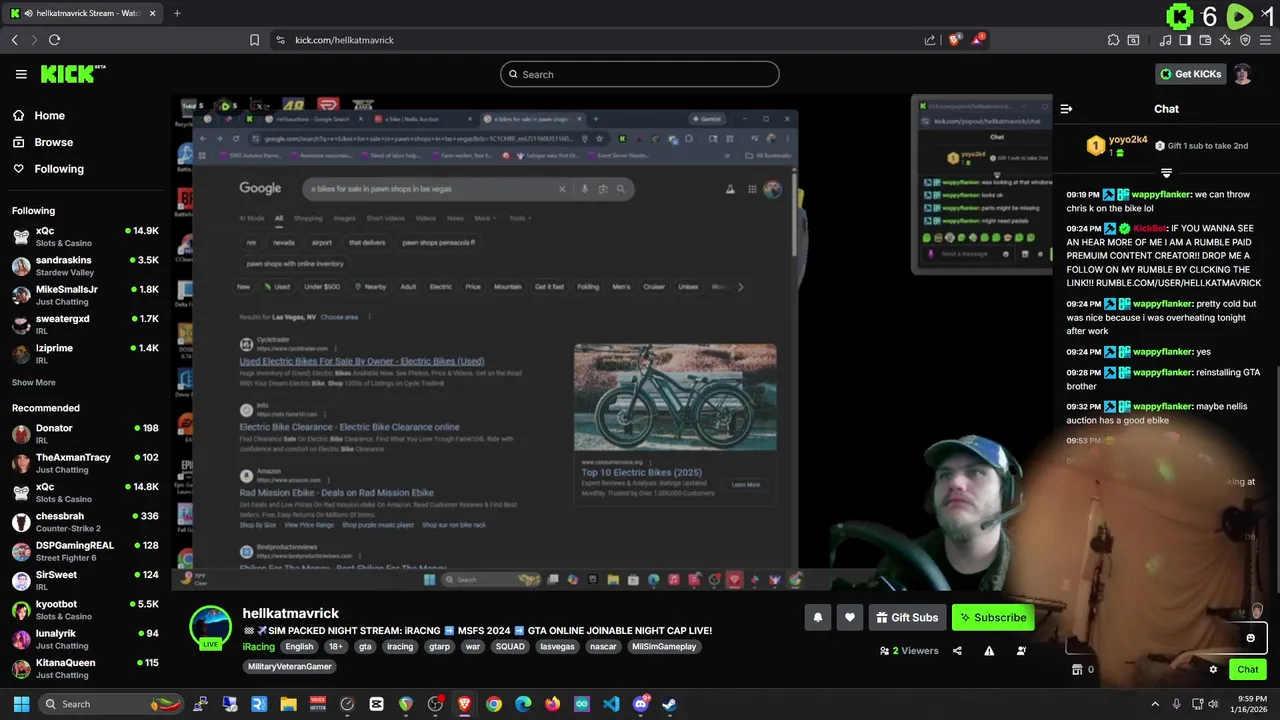This screenshot has width=1280, height=720.
Task: Click the lasvegas tag
Action: pyautogui.click(x=557, y=647)
